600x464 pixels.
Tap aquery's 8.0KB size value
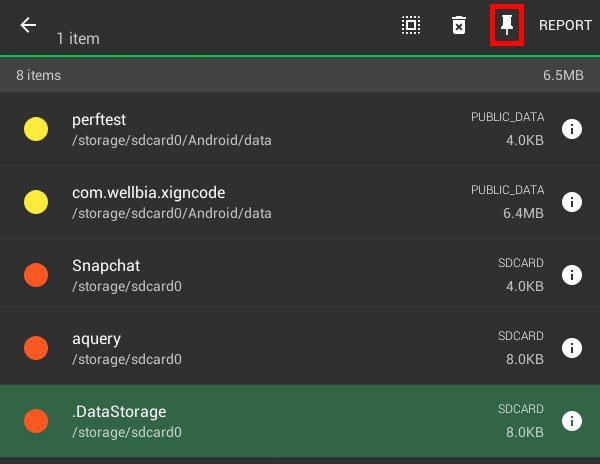point(525,359)
